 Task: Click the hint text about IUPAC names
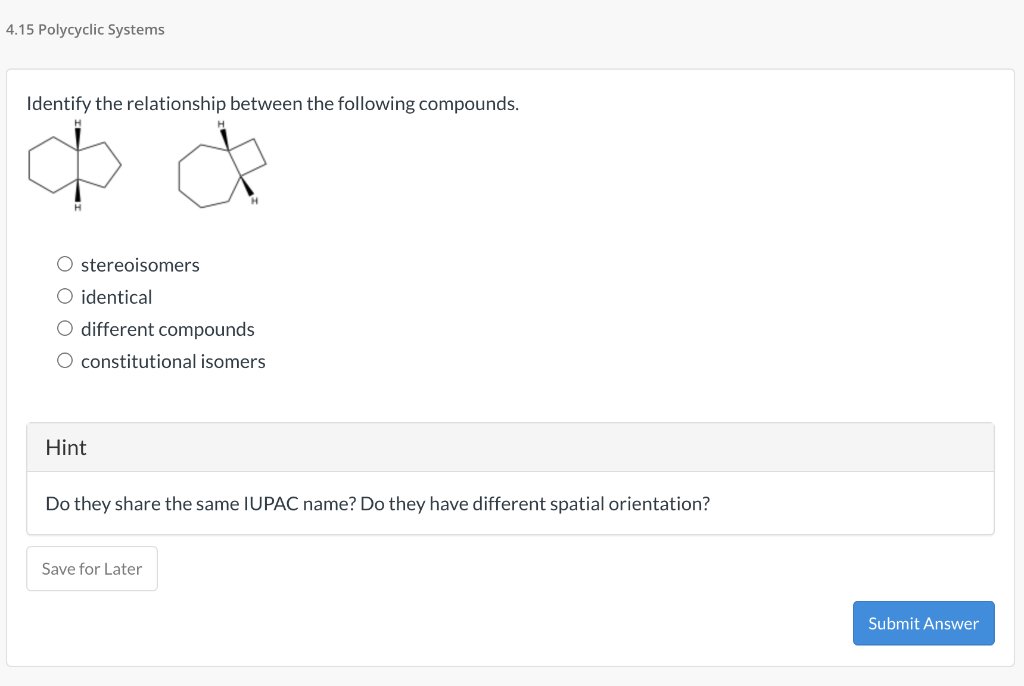click(x=378, y=503)
